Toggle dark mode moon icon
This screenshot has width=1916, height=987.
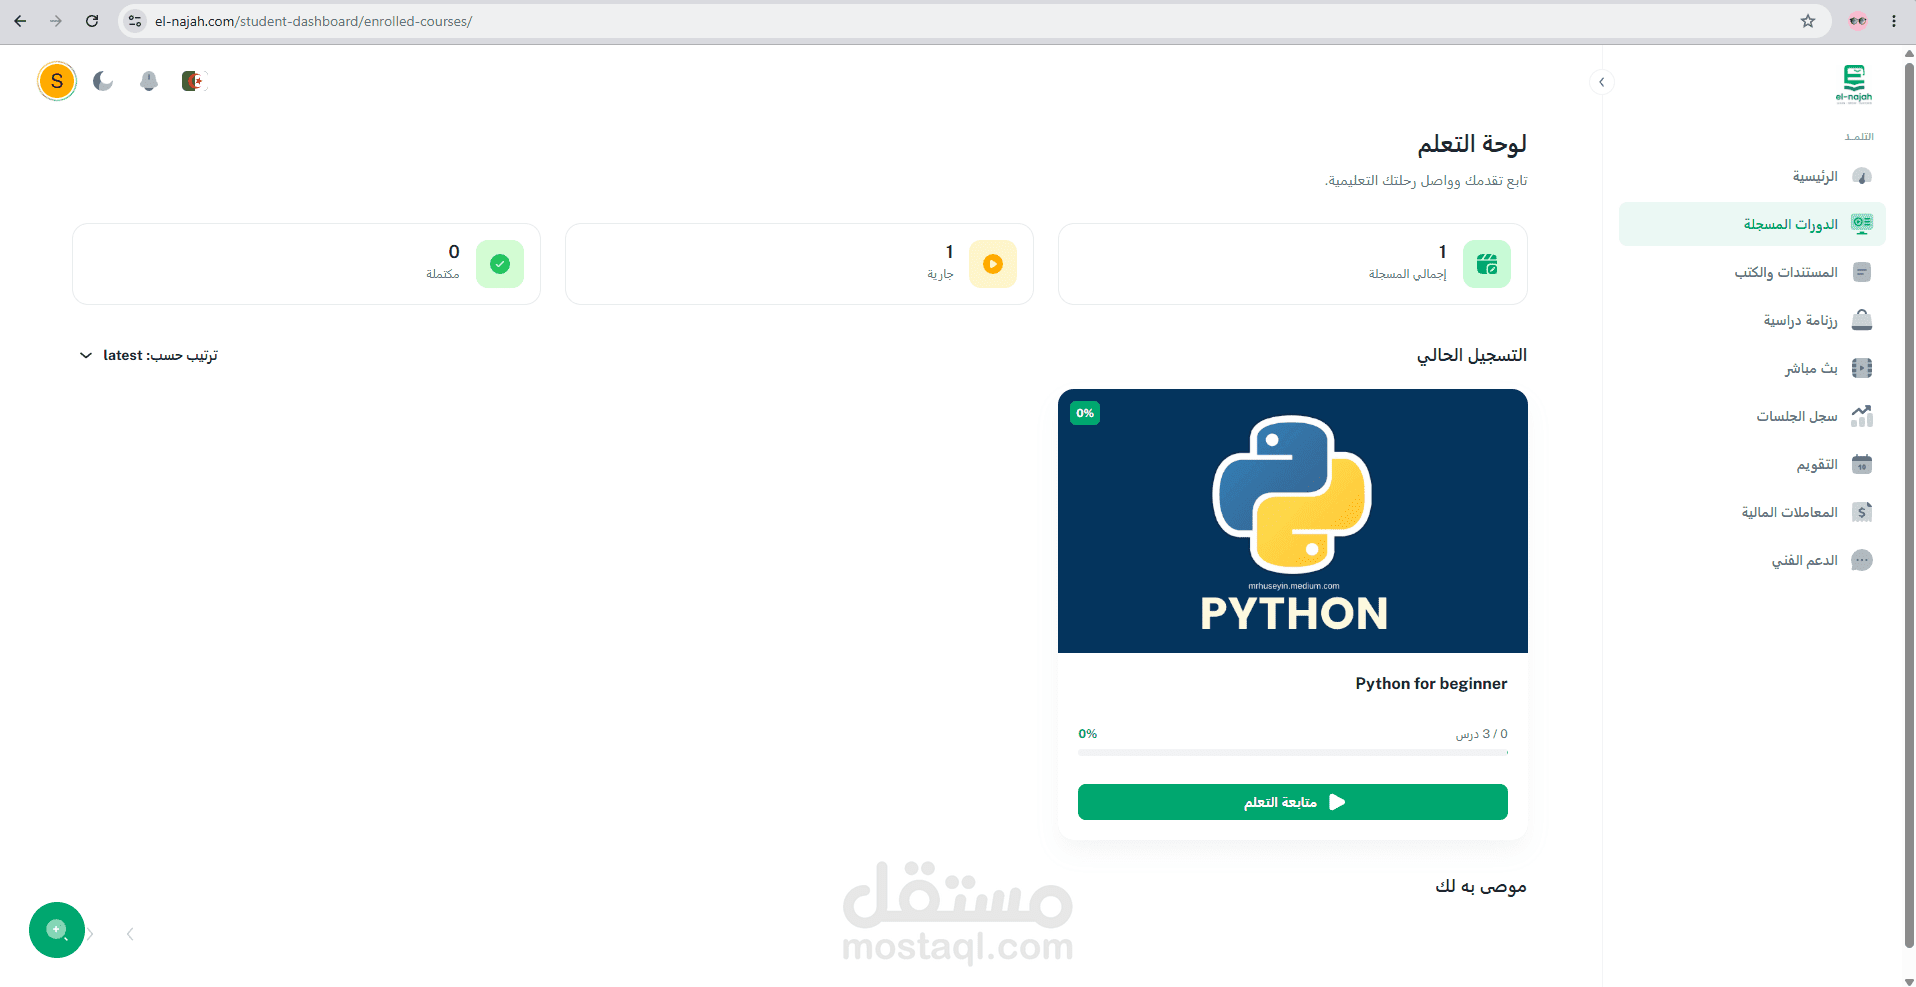tap(103, 81)
